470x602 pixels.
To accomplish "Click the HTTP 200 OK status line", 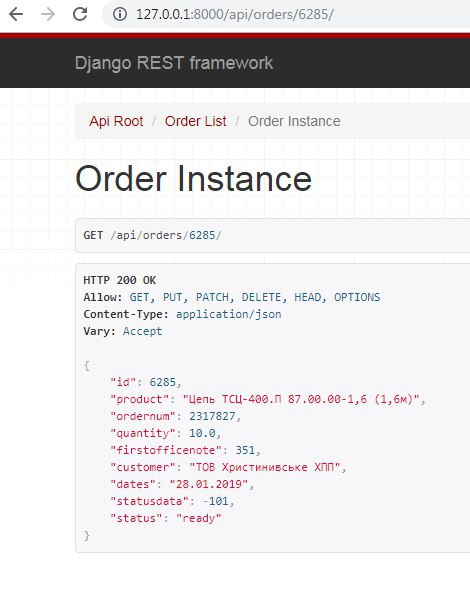I will 119,280.
